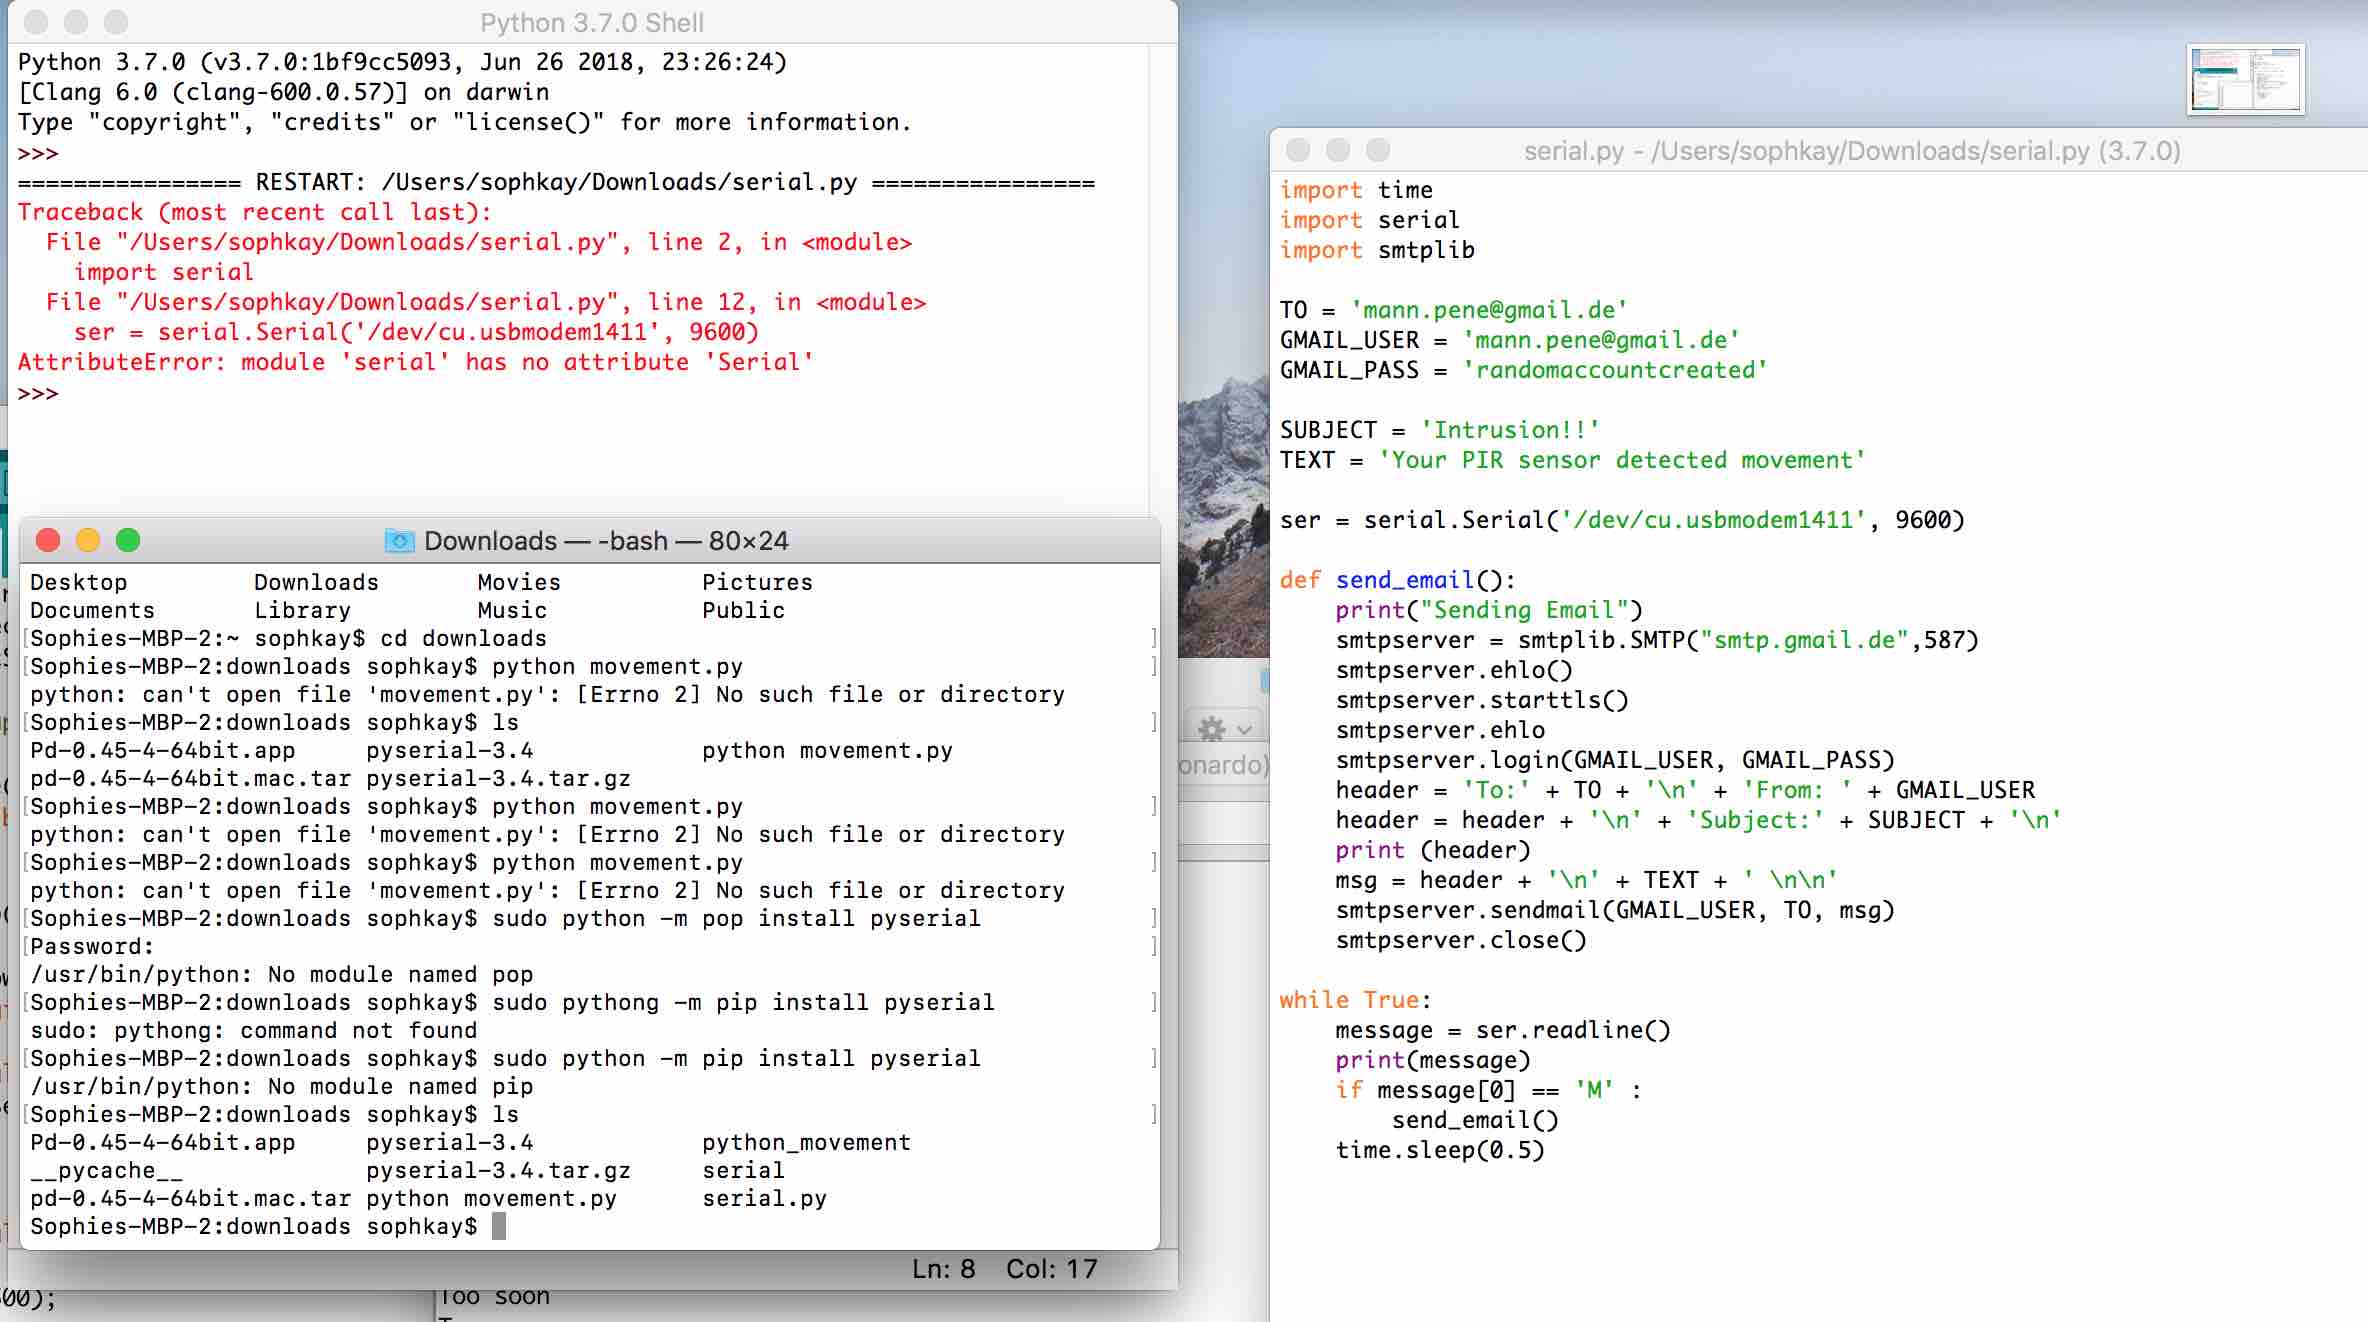Click the desktop screenshot thumbnail
This screenshot has width=2368, height=1322.
(x=2245, y=79)
